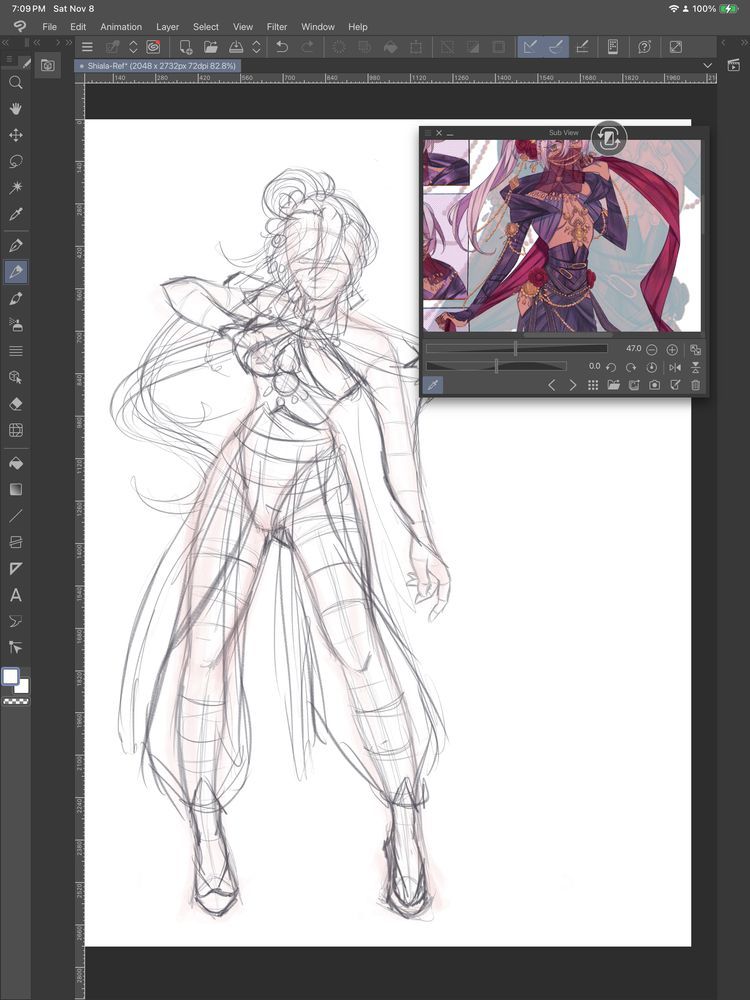Reset Sub View rotation
Image resolution: width=750 pixels, height=1000 pixels.
[651, 367]
